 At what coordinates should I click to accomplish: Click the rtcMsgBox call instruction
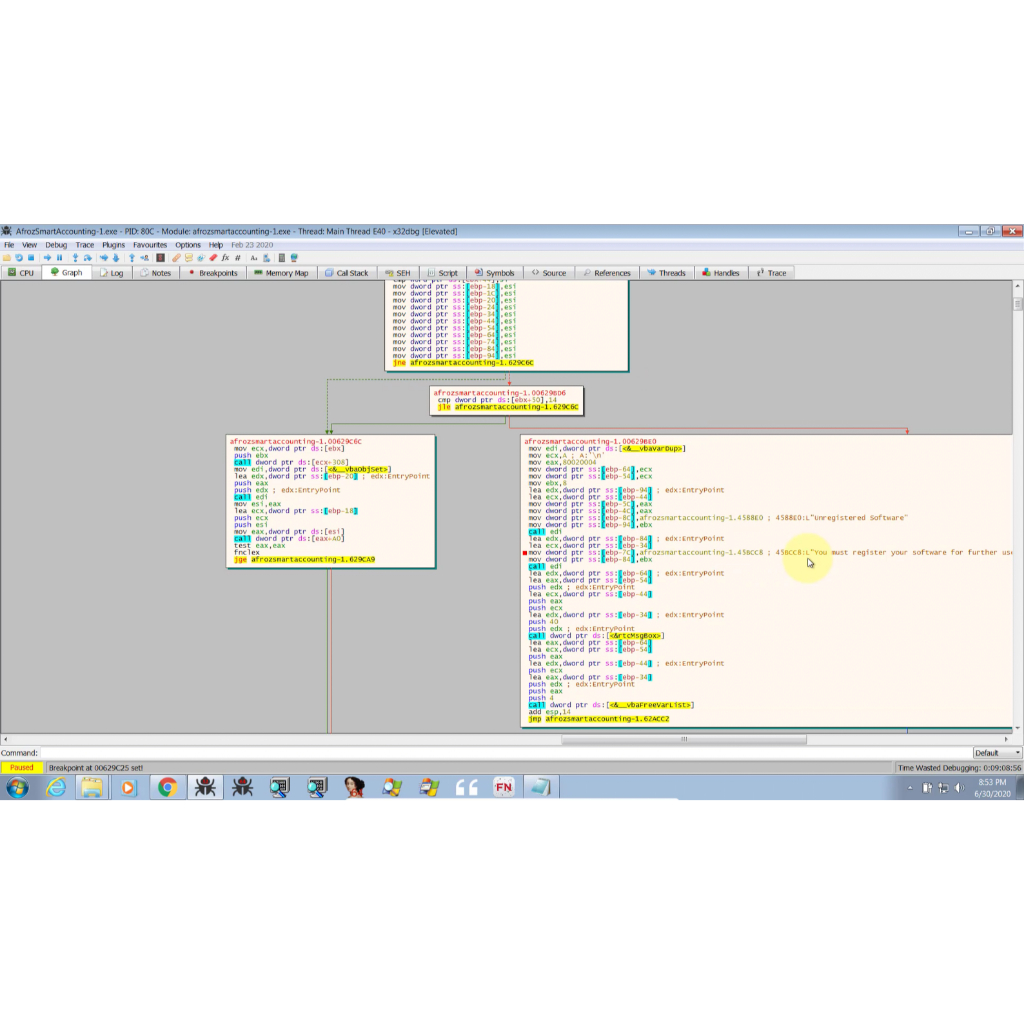(x=596, y=636)
